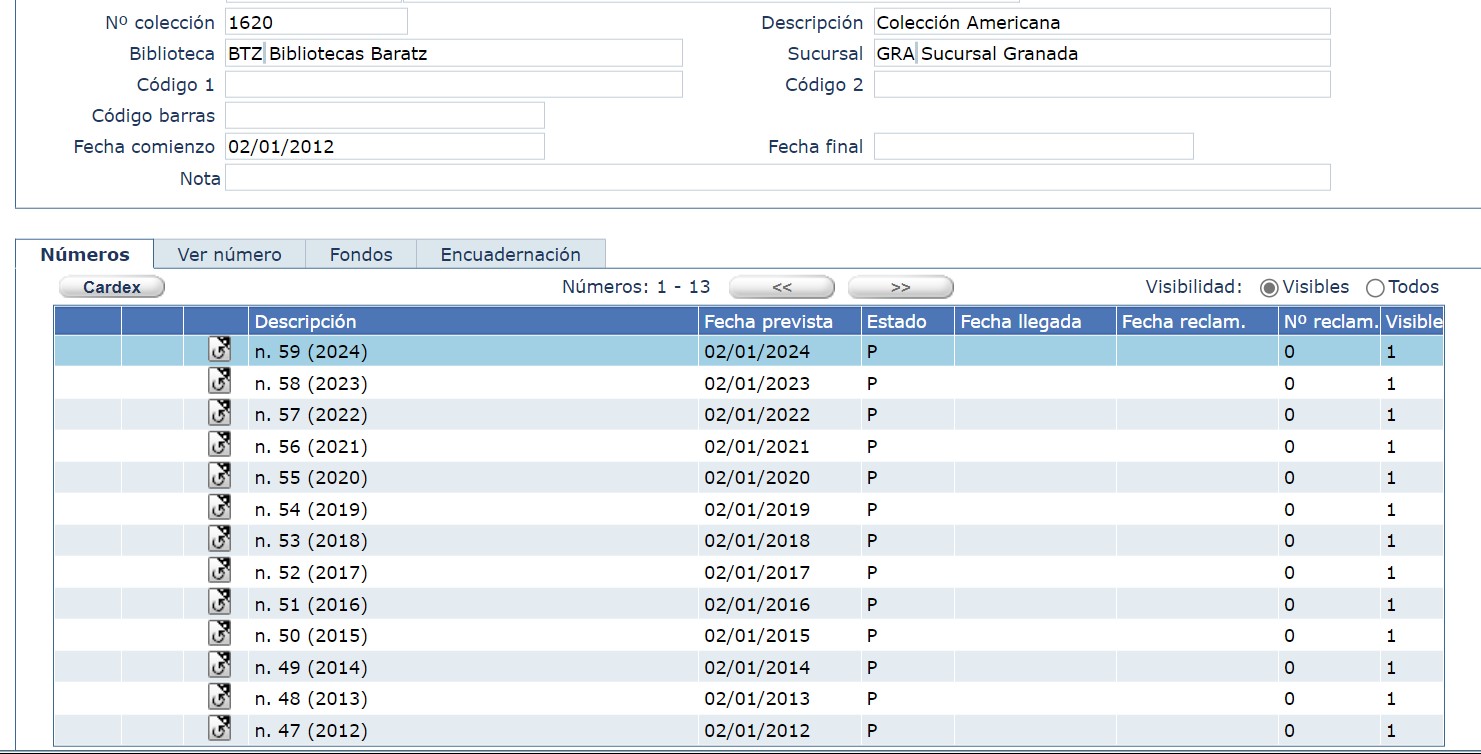Select the Todos visibility radio button
The image size is (1481, 754).
pos(1375,288)
